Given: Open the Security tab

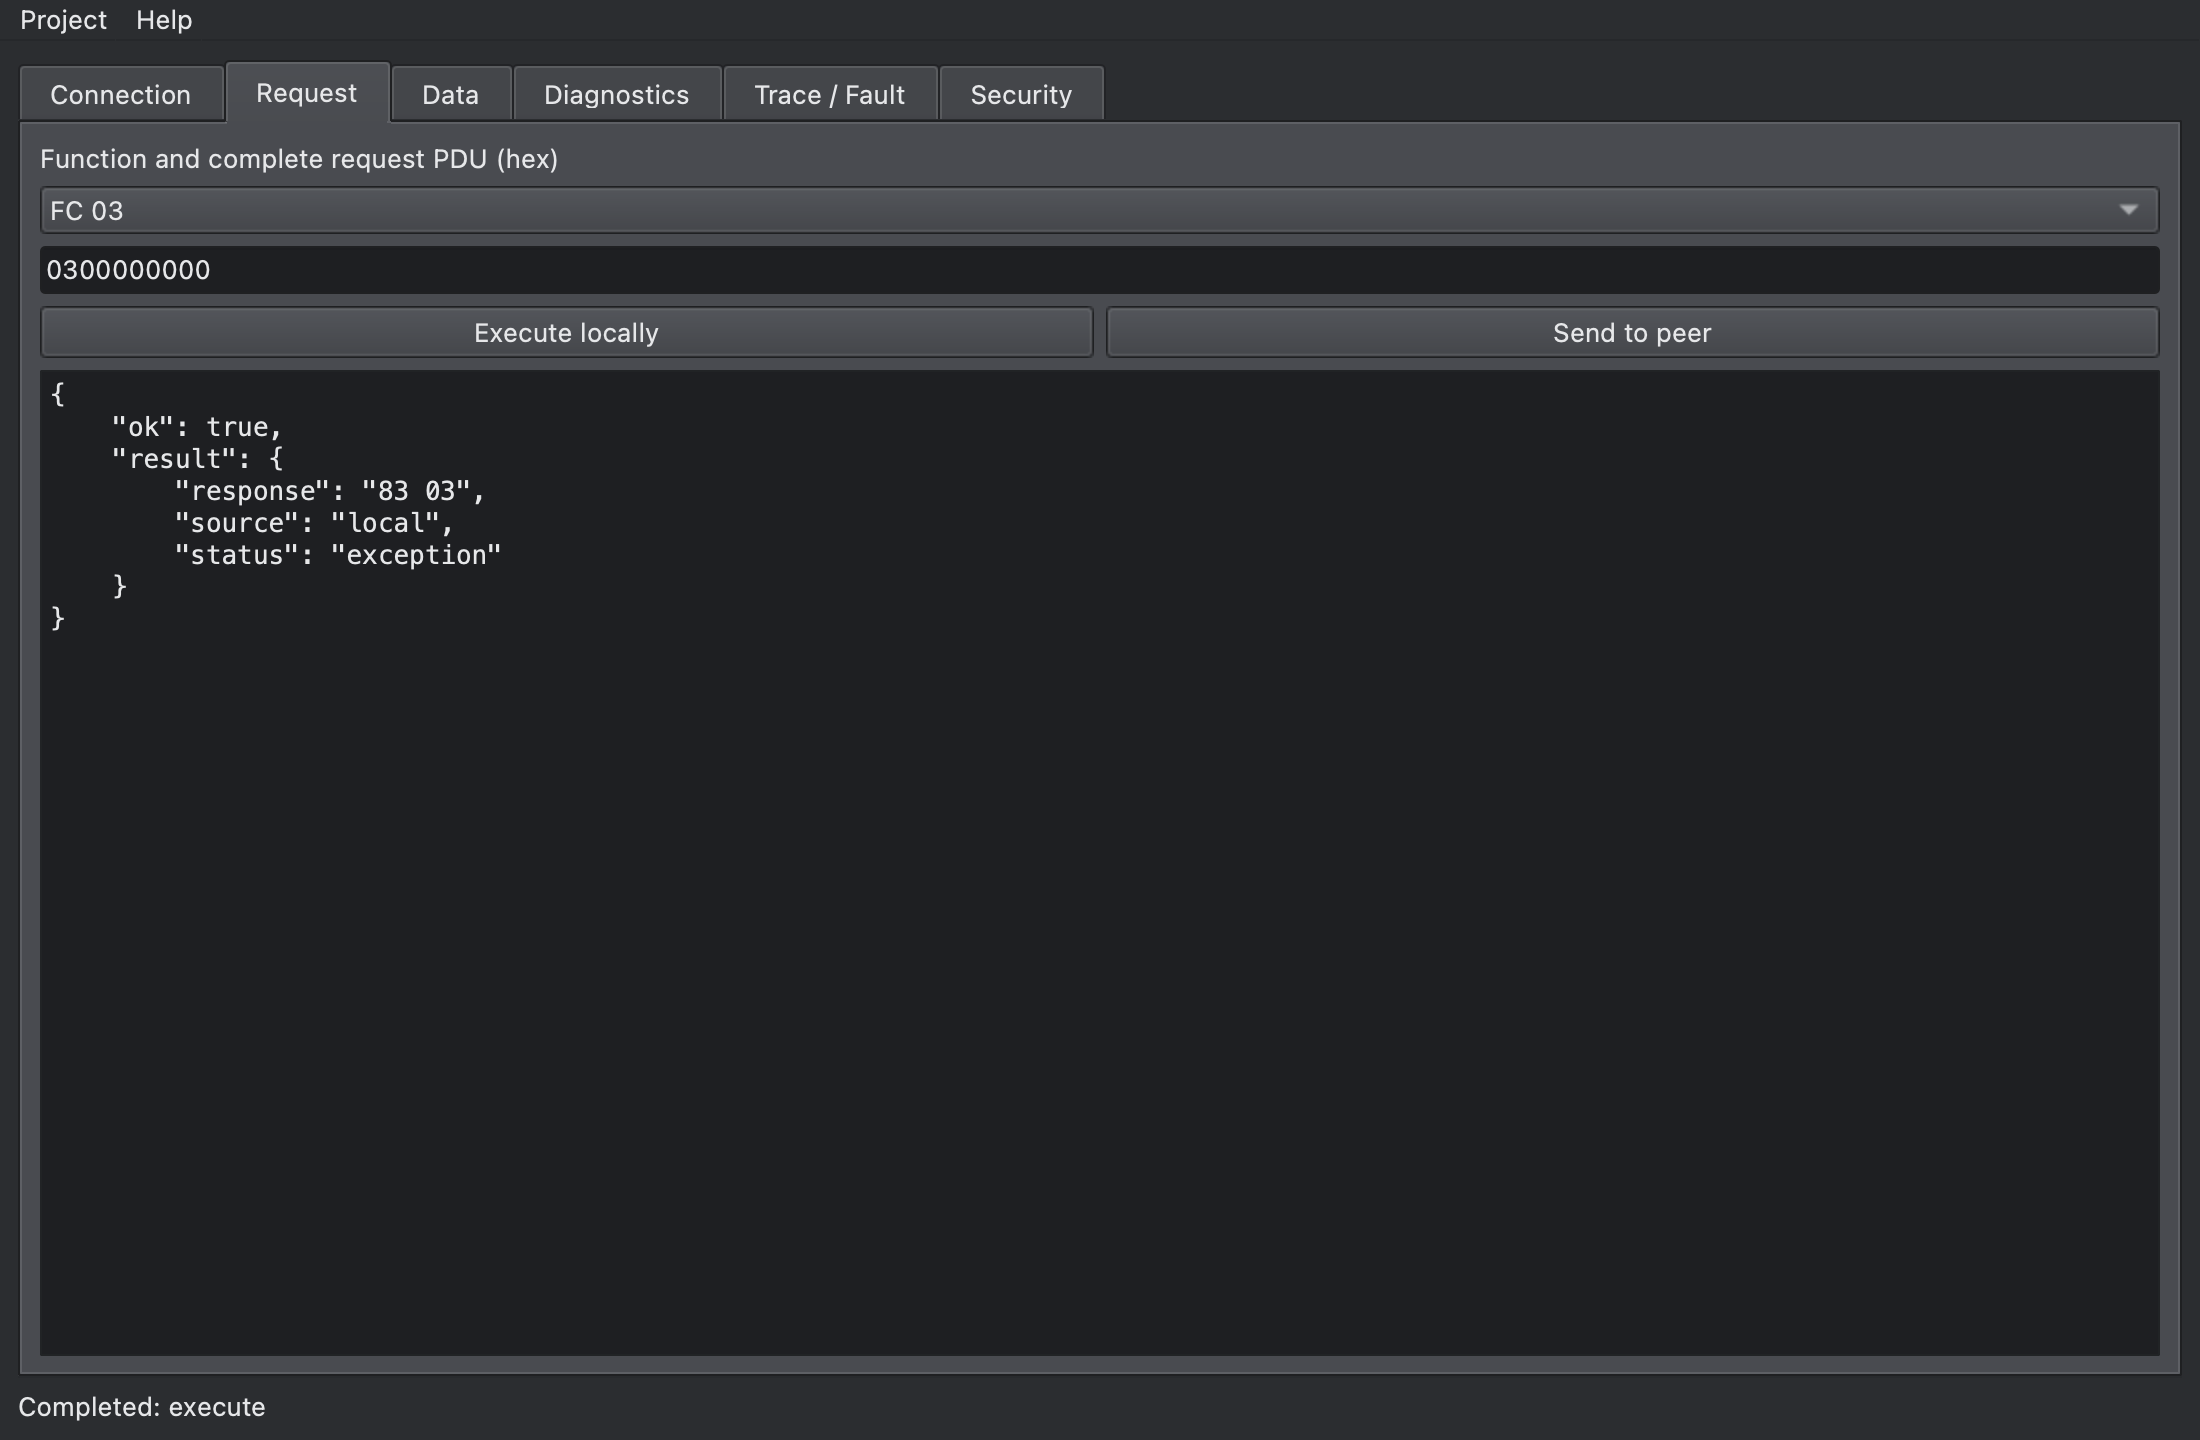Looking at the screenshot, I should coord(1021,94).
